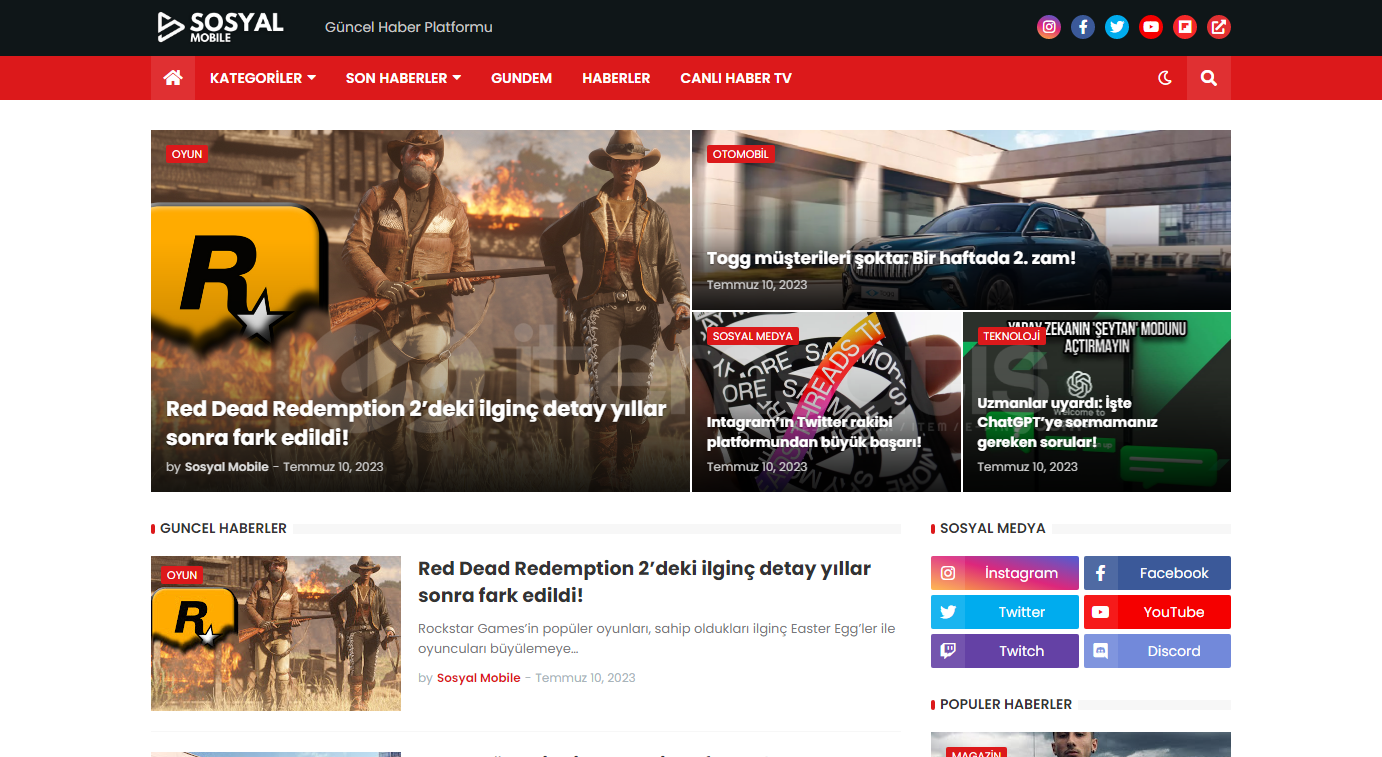Click the Discord button in the sidebar

click(x=1157, y=651)
